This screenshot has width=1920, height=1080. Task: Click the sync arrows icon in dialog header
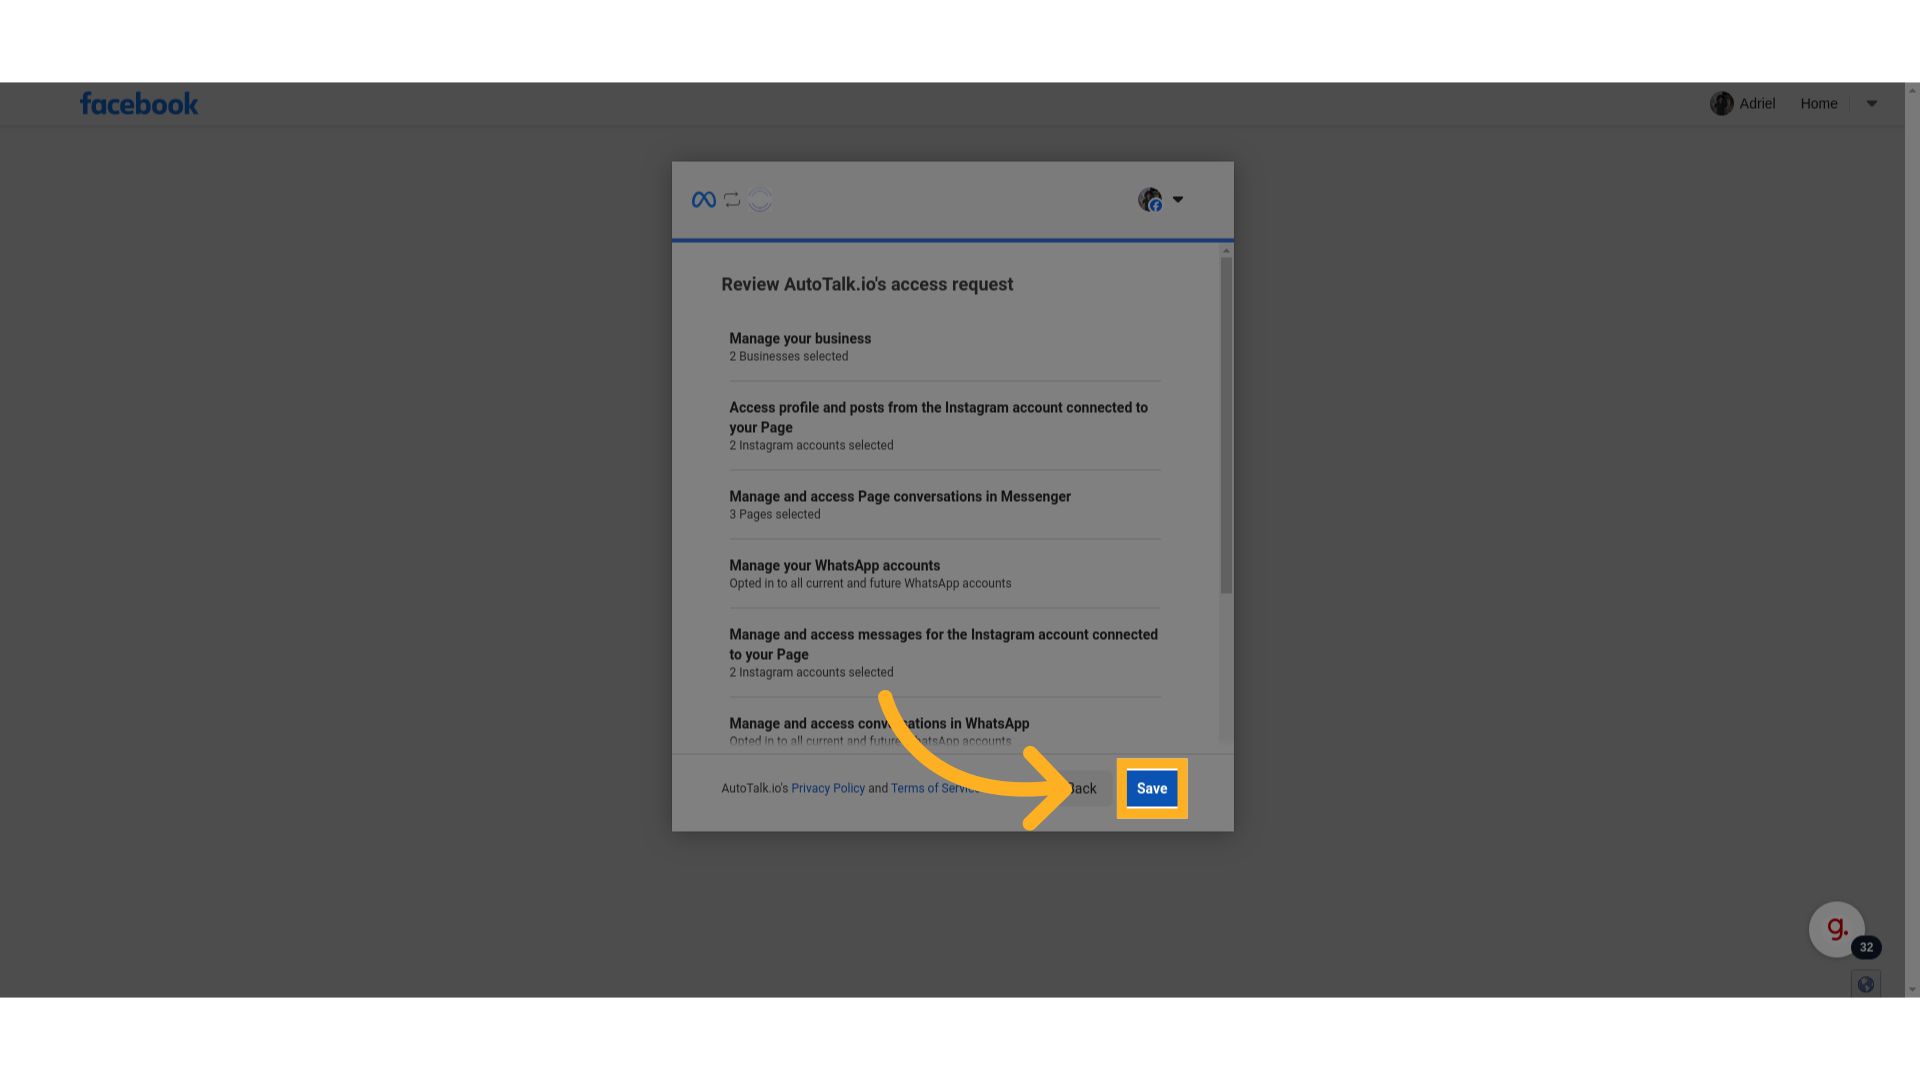[732, 200]
